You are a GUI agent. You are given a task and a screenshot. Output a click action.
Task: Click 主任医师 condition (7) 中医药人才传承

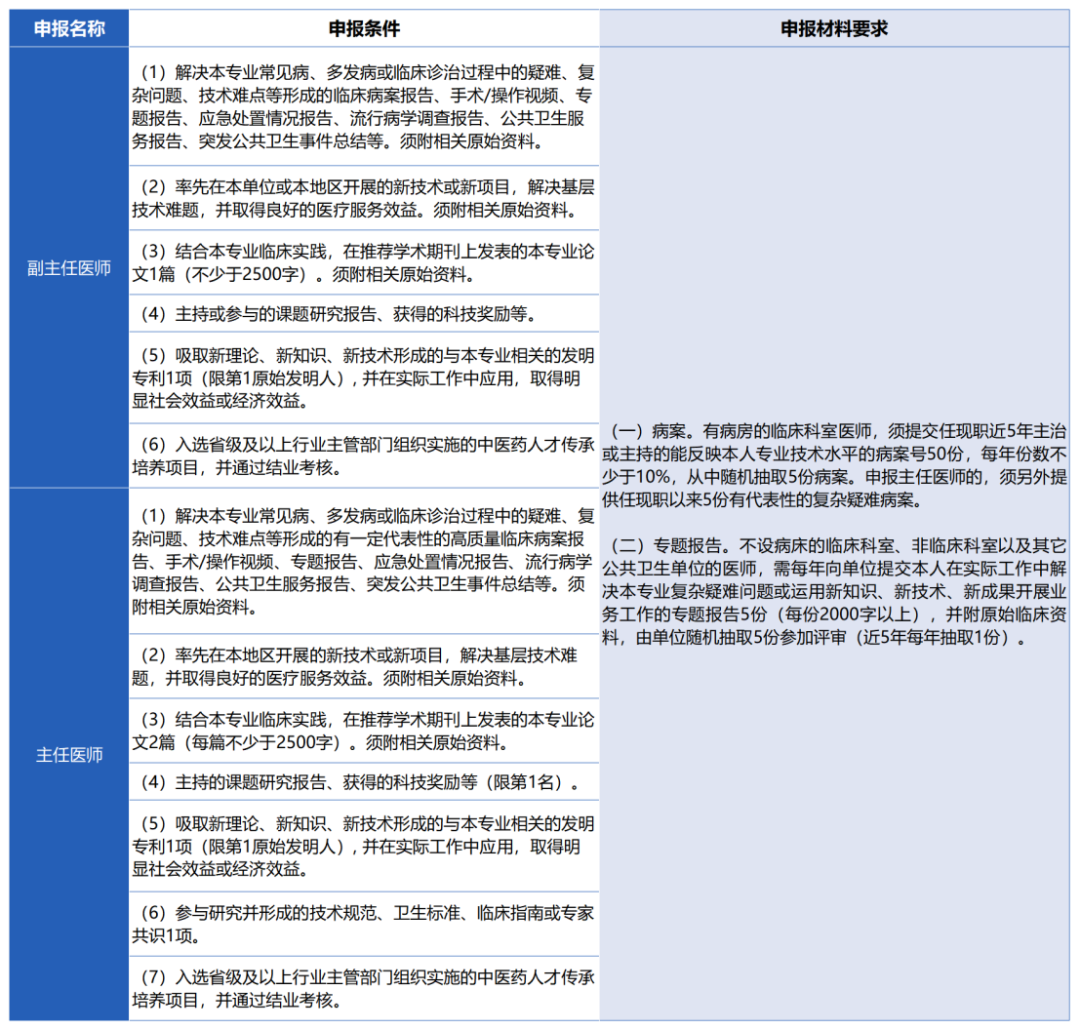click(x=364, y=988)
